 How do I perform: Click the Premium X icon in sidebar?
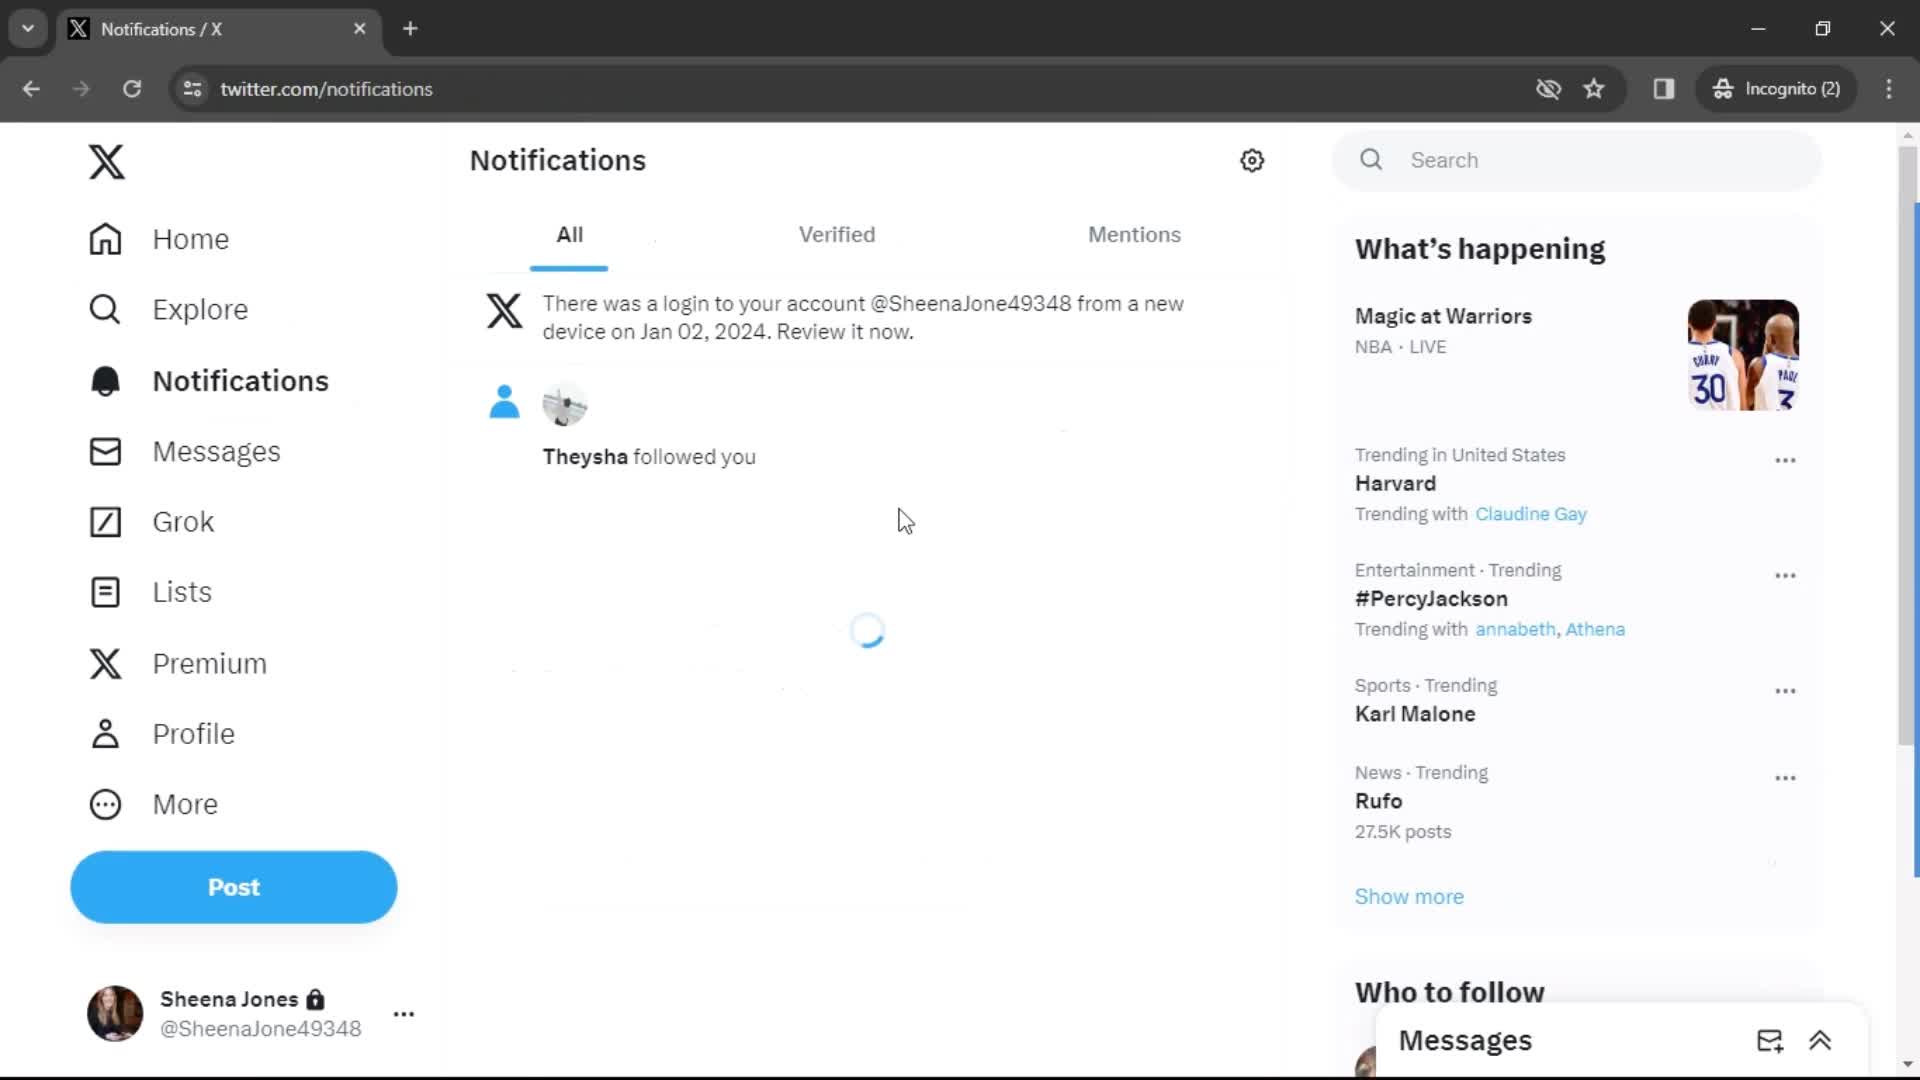105,662
